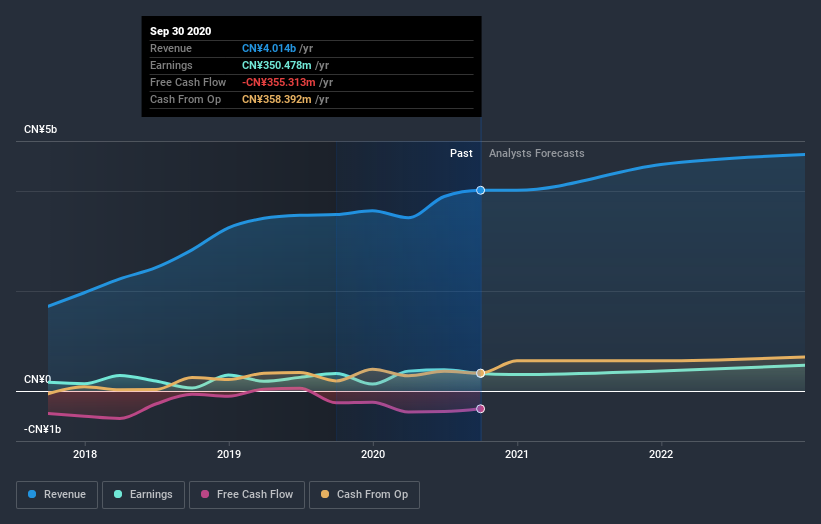Toggle the Earnings legend button
This screenshot has height=524, width=821.
click(x=143, y=495)
